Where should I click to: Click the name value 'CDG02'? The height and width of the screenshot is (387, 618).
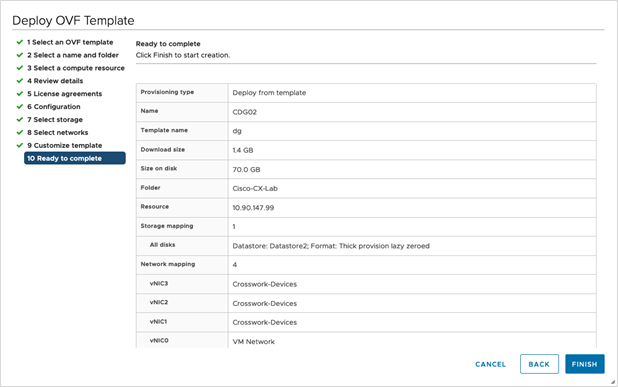point(244,112)
